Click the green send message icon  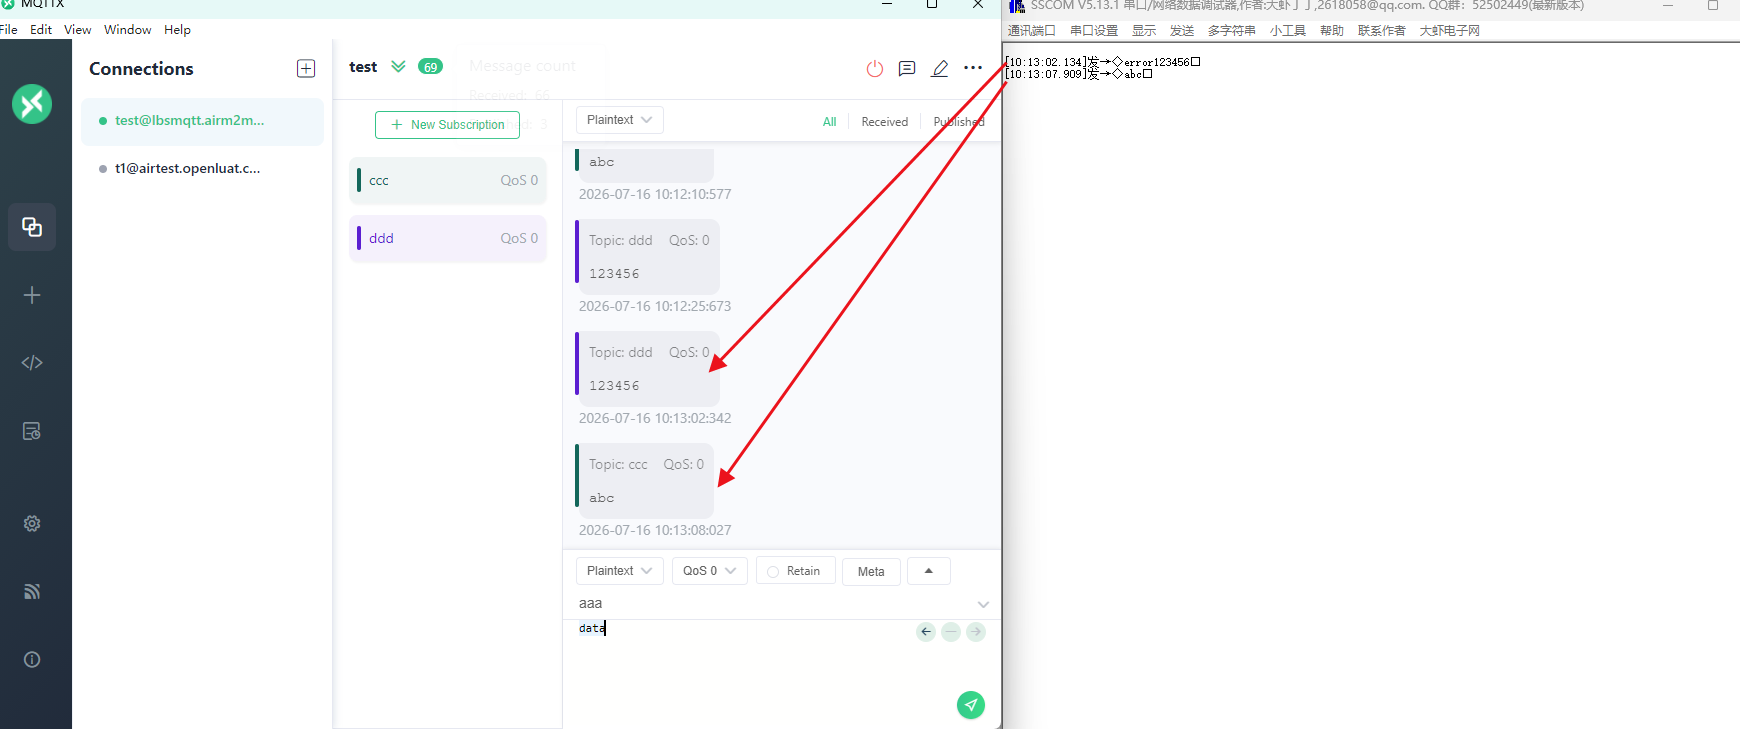[971, 705]
